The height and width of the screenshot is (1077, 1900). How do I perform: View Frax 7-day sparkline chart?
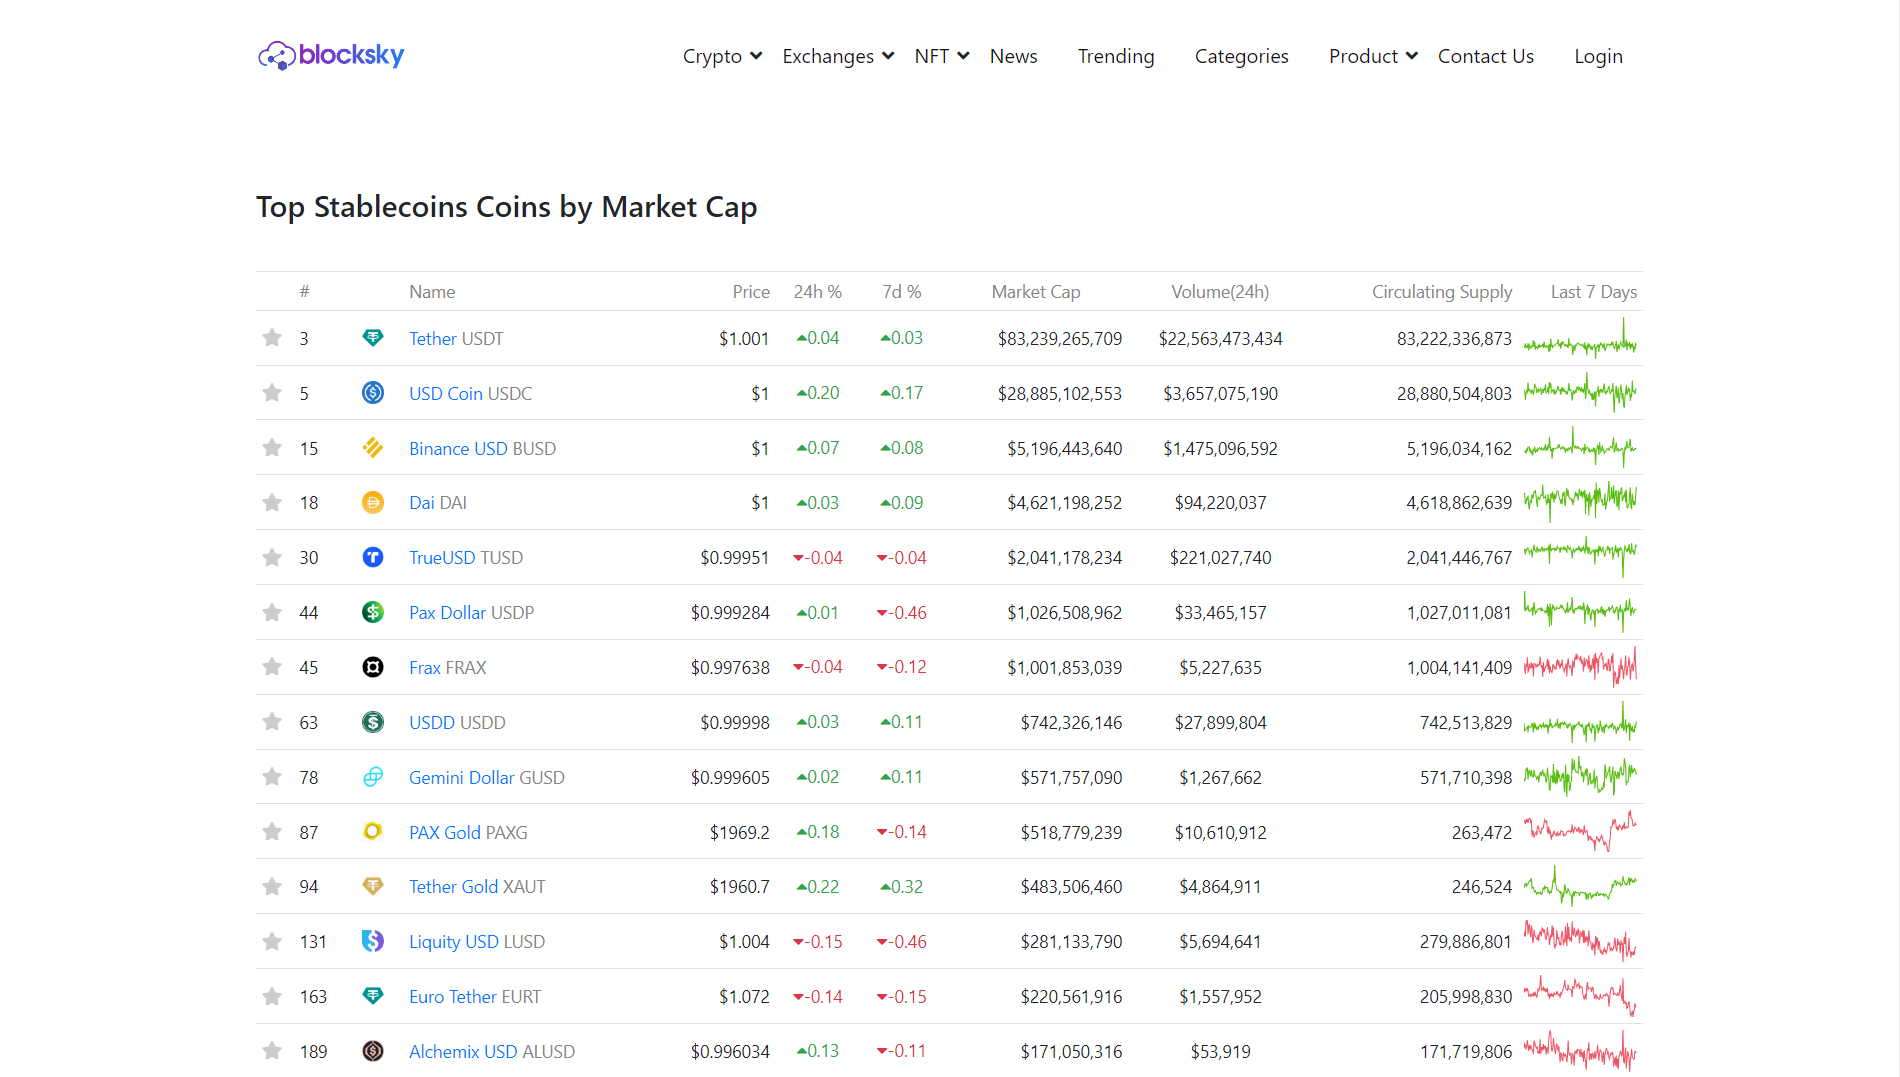(x=1580, y=667)
